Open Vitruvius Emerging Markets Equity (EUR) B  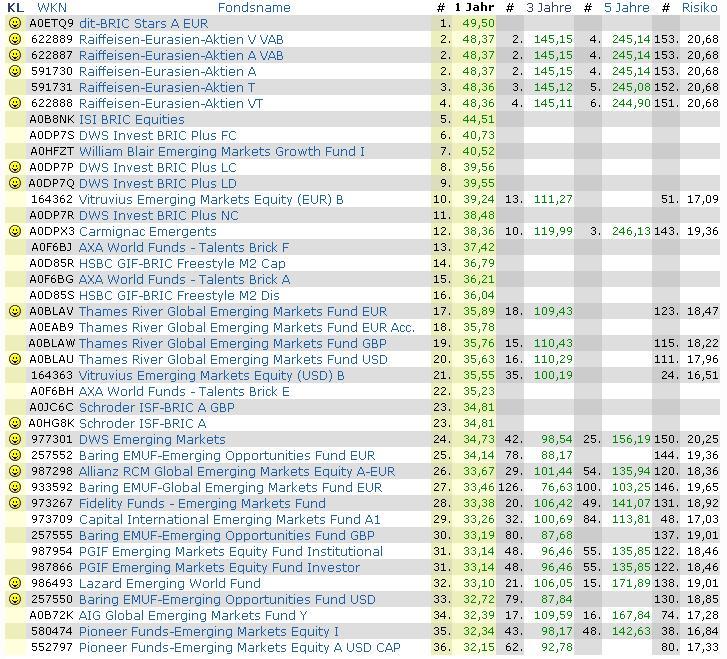[211, 199]
